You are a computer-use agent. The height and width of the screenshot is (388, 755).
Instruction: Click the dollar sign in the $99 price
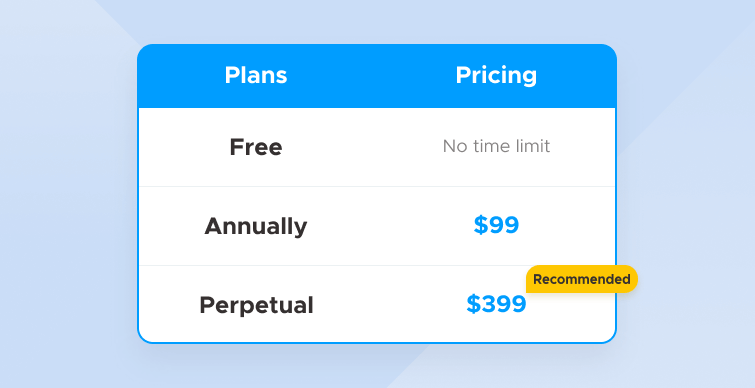pos(481,225)
